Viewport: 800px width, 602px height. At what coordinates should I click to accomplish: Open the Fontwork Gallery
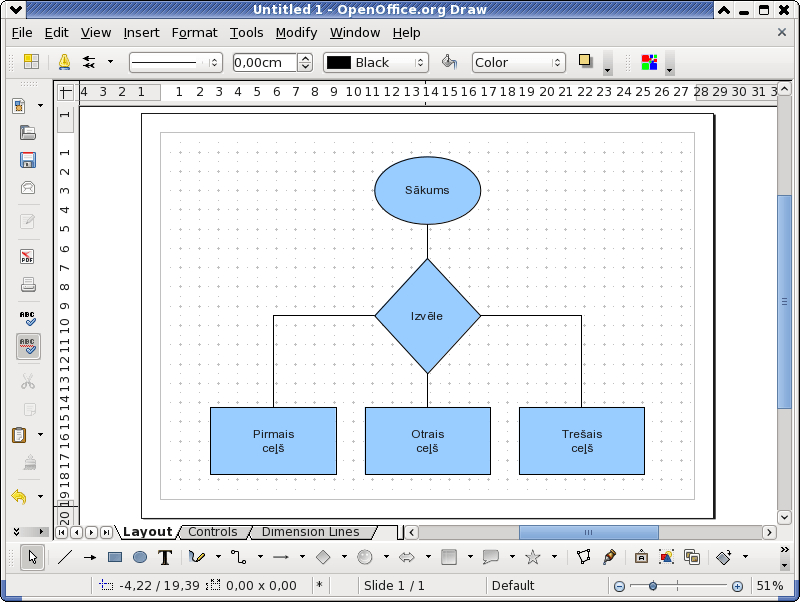pyautogui.click(x=641, y=557)
